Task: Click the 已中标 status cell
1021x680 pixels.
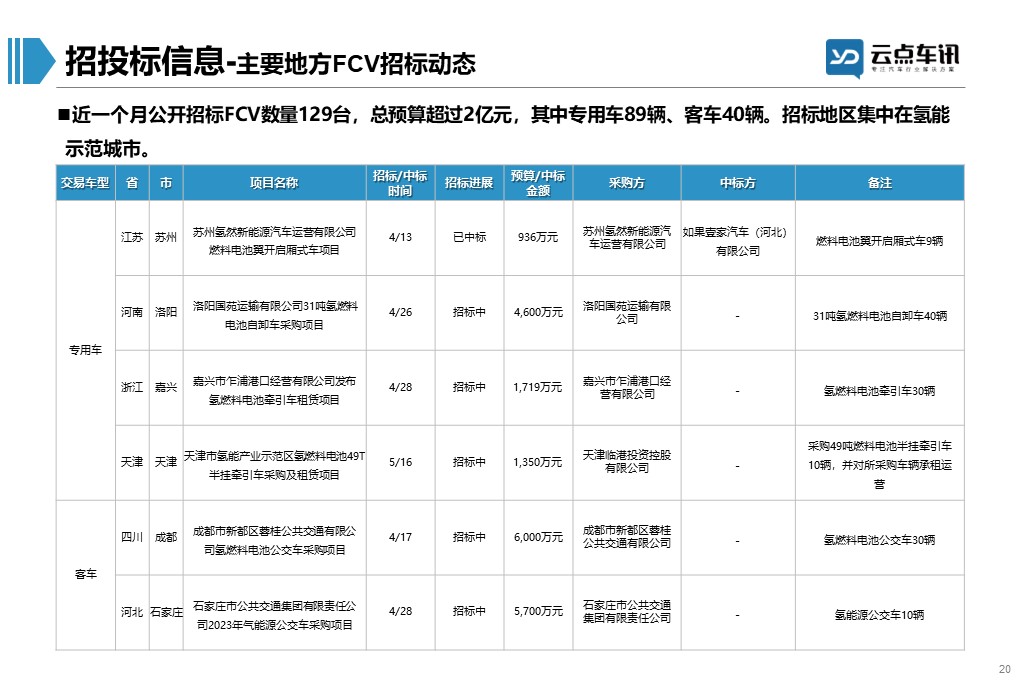Action: point(469,238)
